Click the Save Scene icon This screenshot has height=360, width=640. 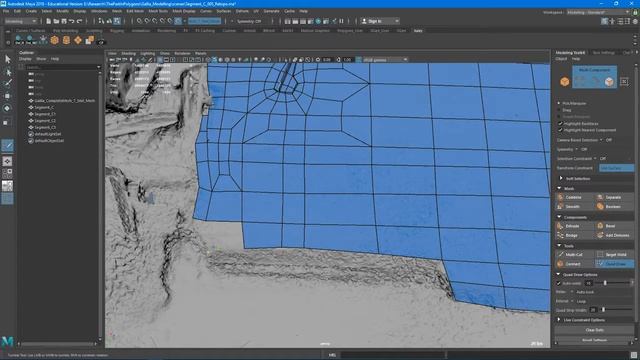[64, 21]
